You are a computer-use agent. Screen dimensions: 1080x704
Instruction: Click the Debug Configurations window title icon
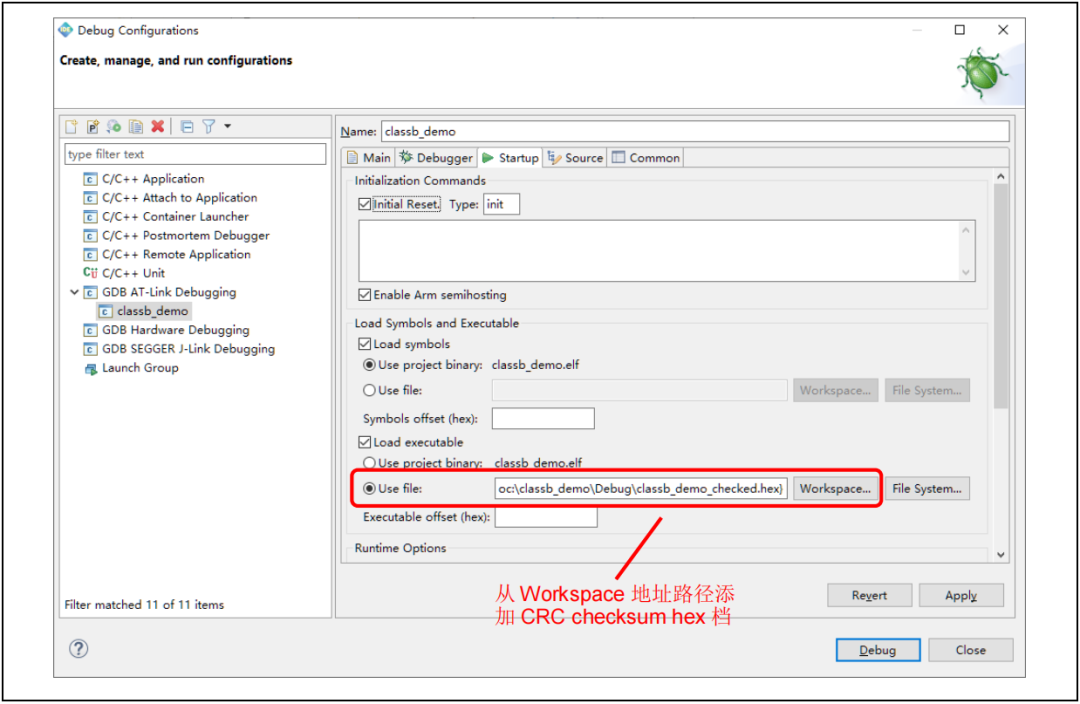coord(65,30)
